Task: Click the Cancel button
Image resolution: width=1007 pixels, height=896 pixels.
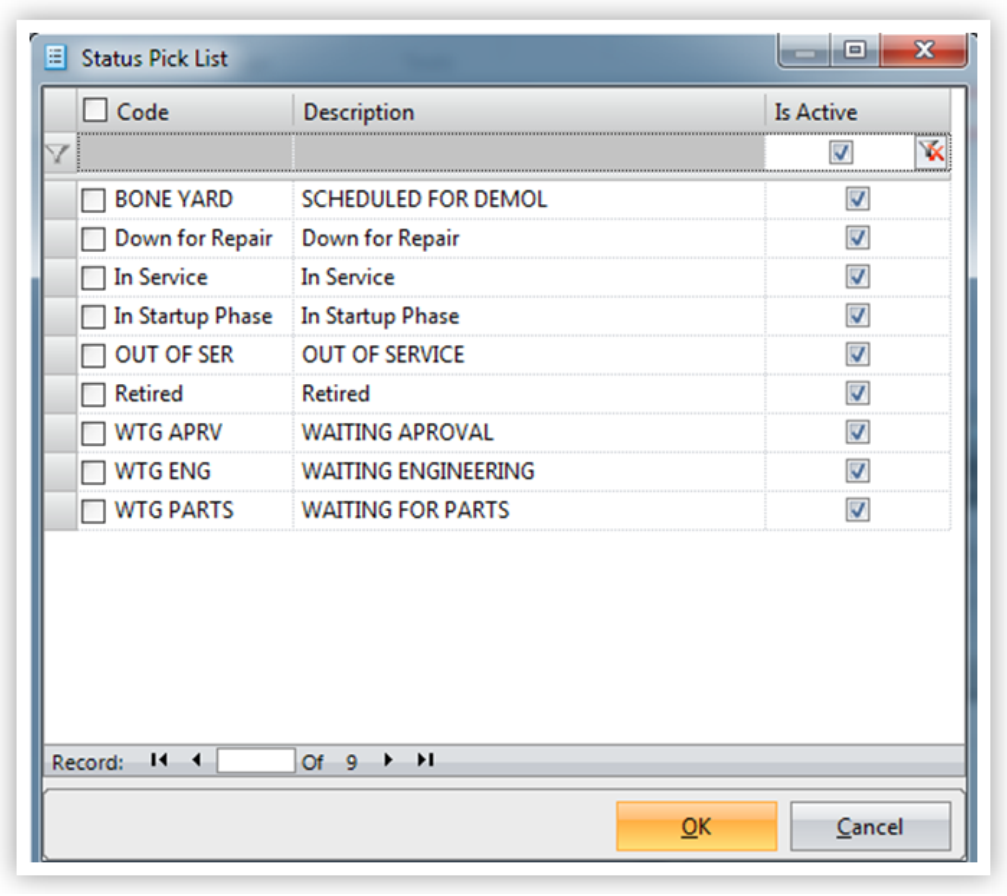Action: [869, 827]
